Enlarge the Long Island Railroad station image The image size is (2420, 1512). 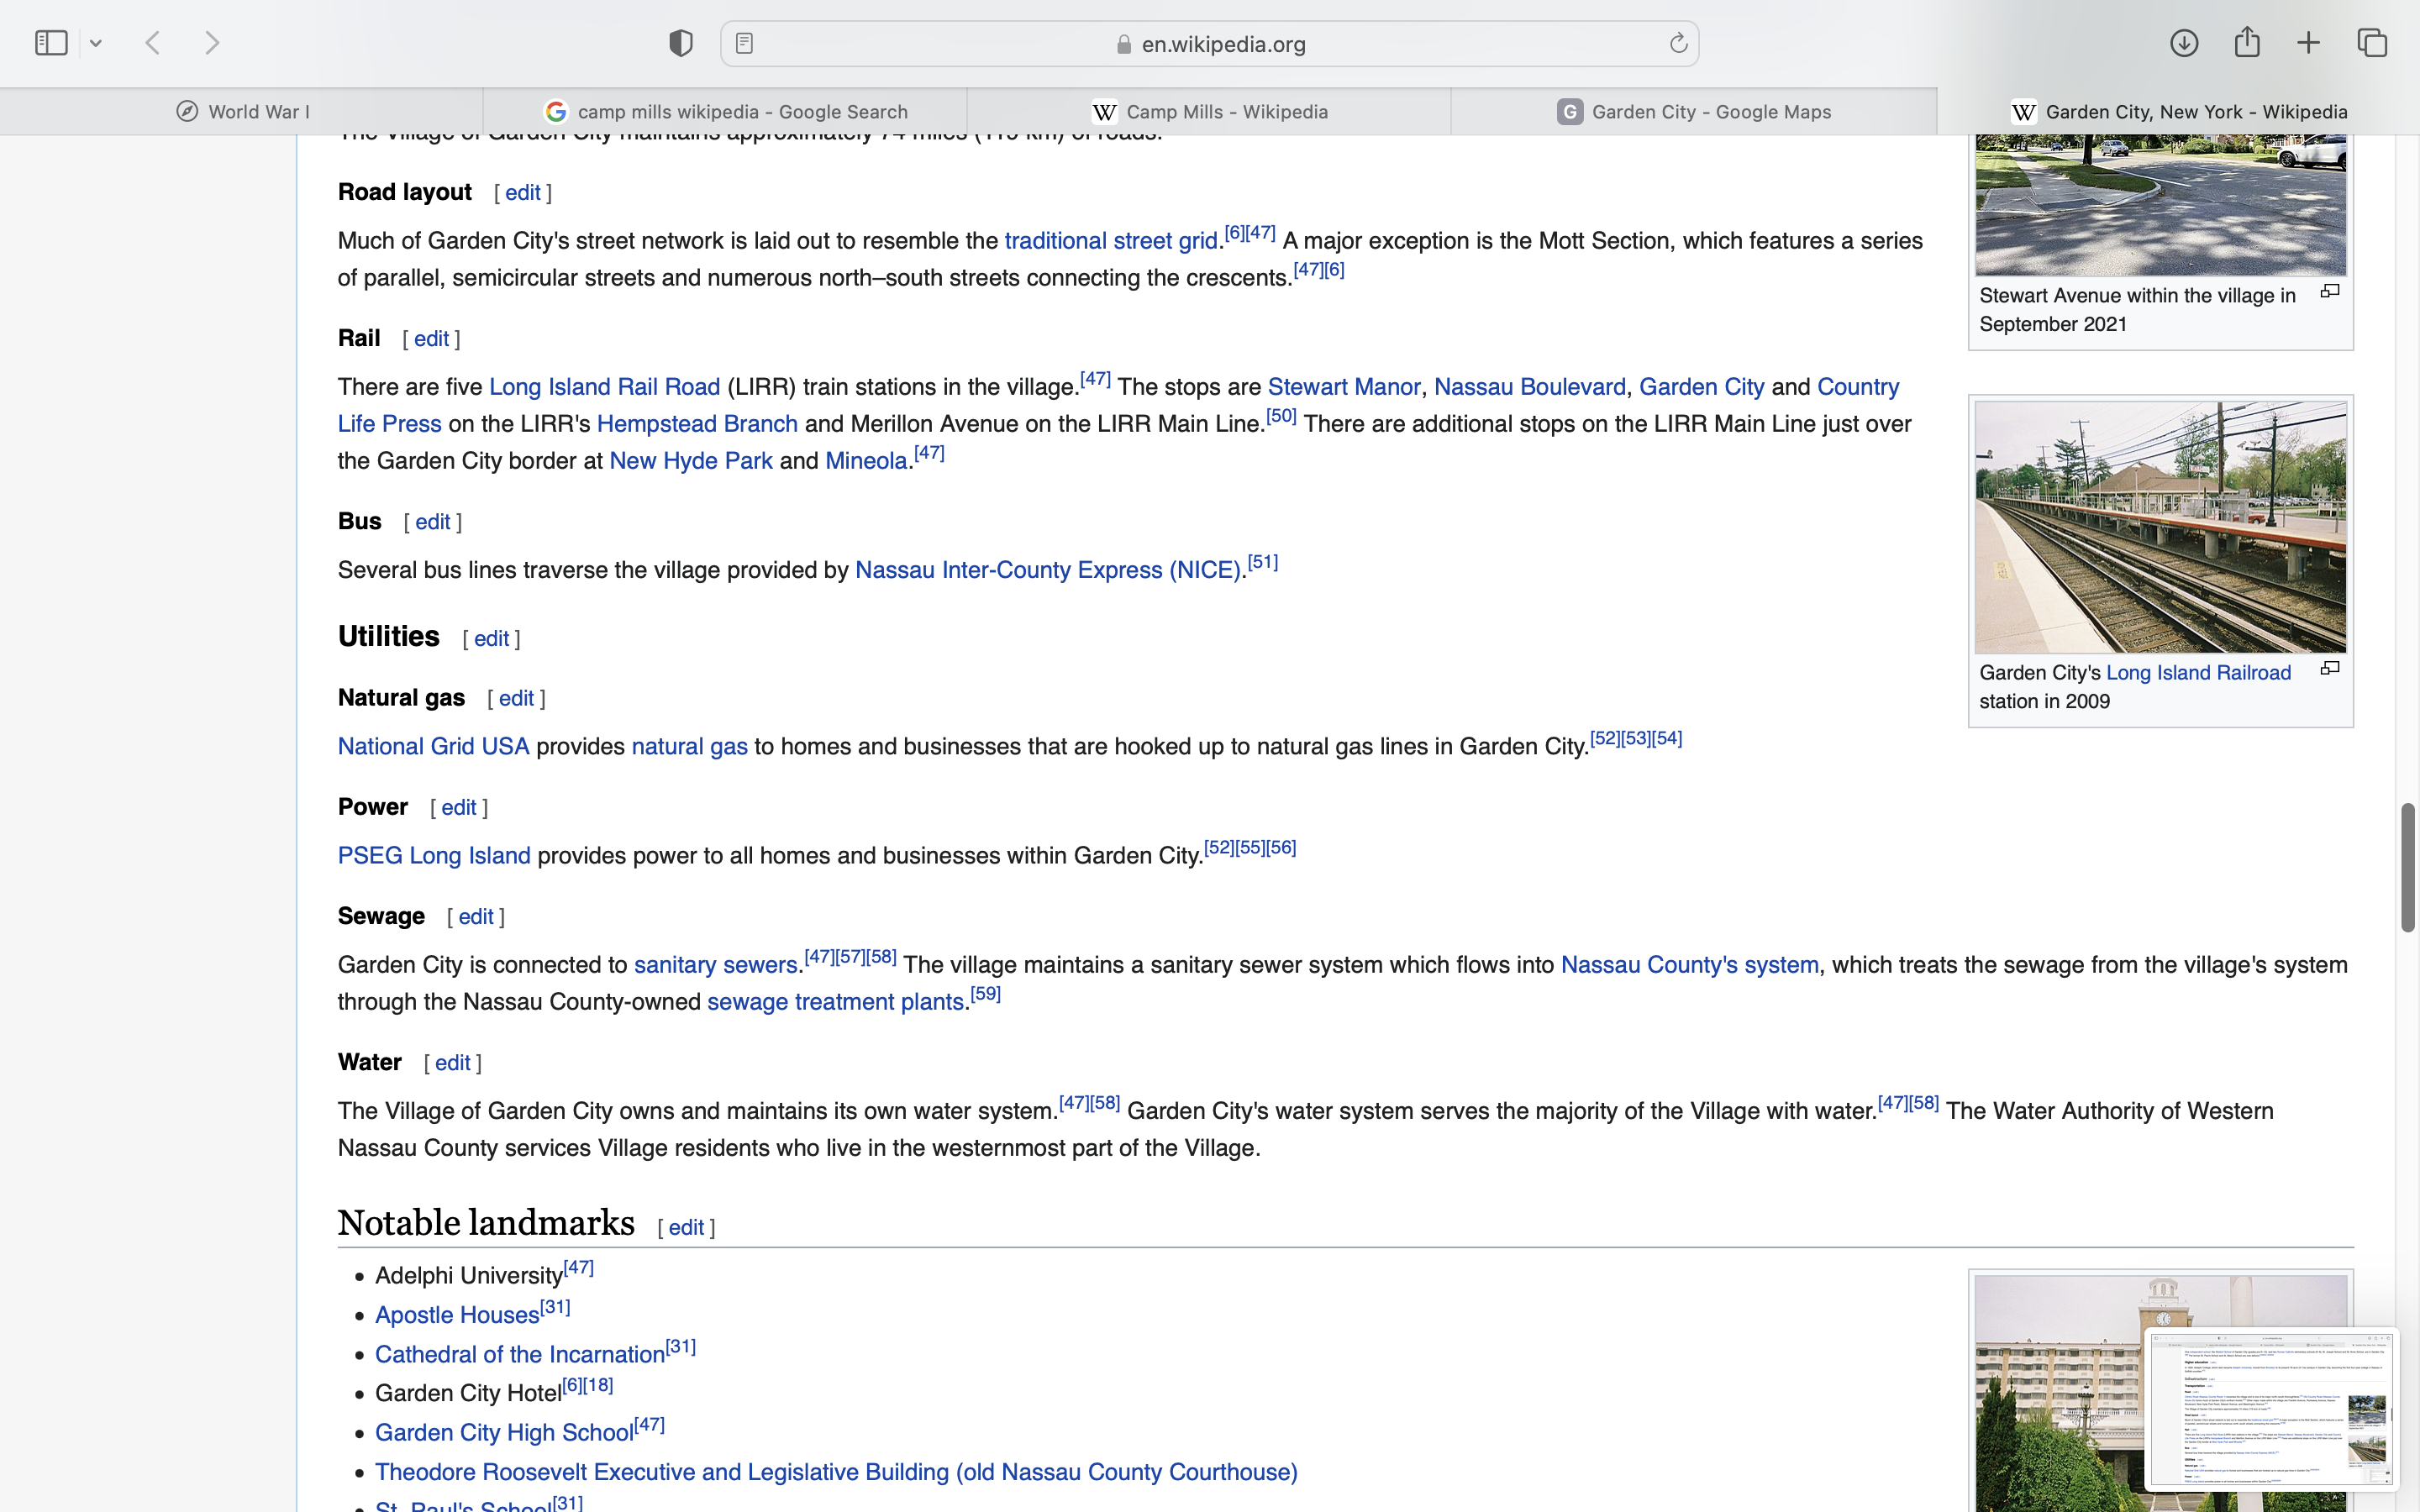pyautogui.click(x=2330, y=668)
